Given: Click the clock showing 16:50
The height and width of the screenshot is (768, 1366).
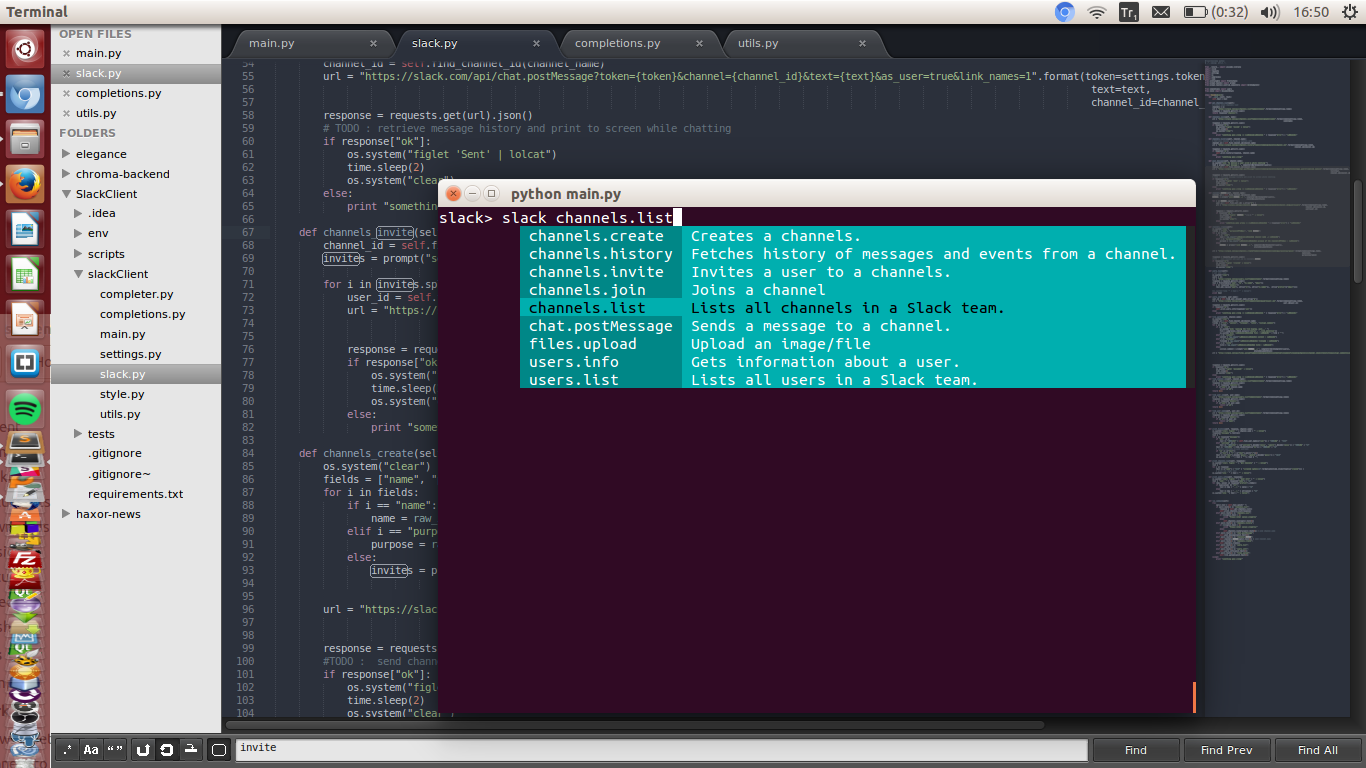Looking at the screenshot, I should click(x=1311, y=12).
